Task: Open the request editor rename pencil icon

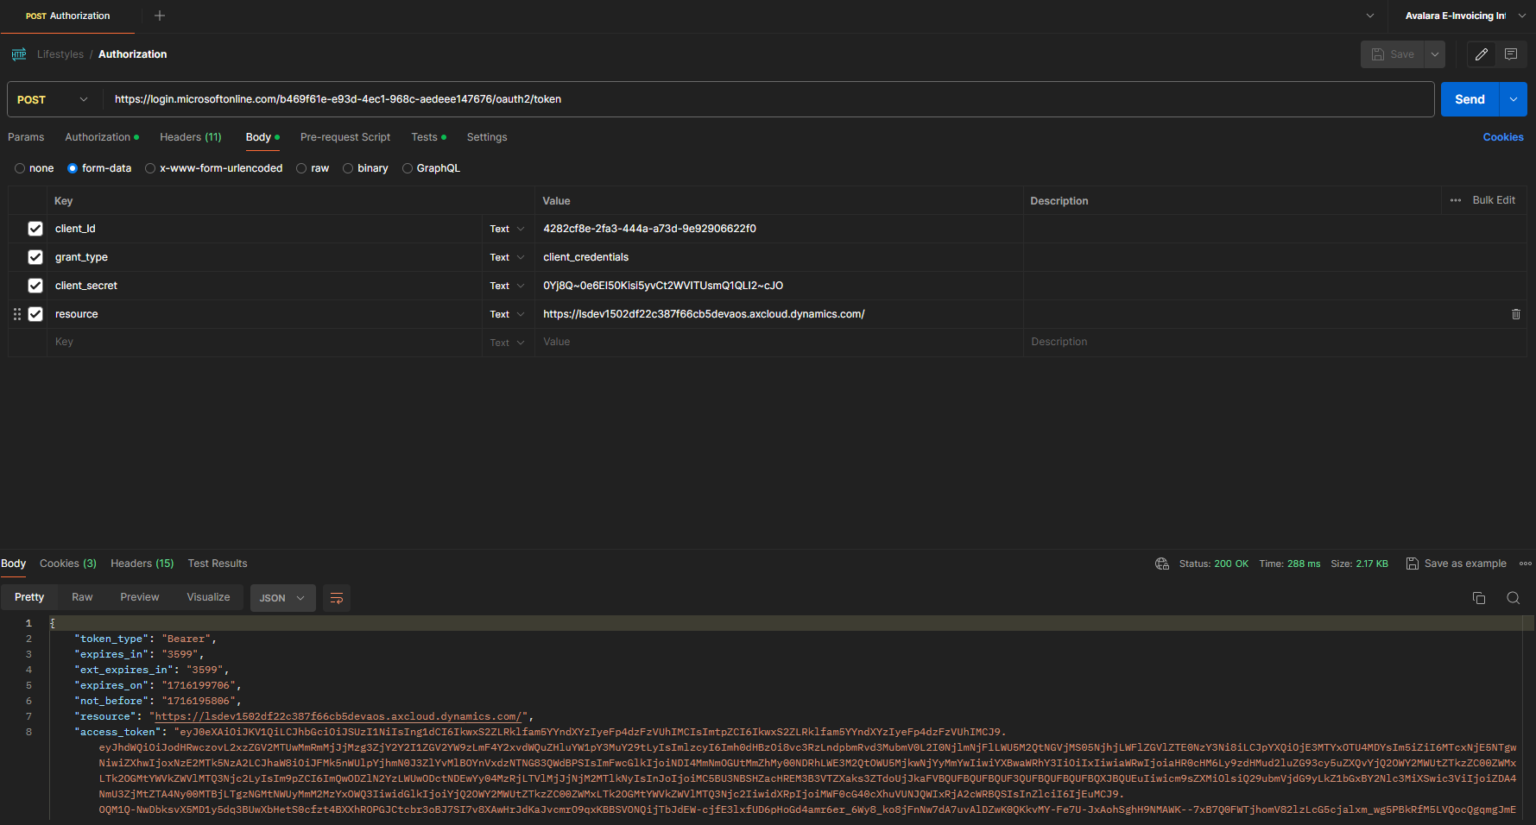Action: point(1481,54)
